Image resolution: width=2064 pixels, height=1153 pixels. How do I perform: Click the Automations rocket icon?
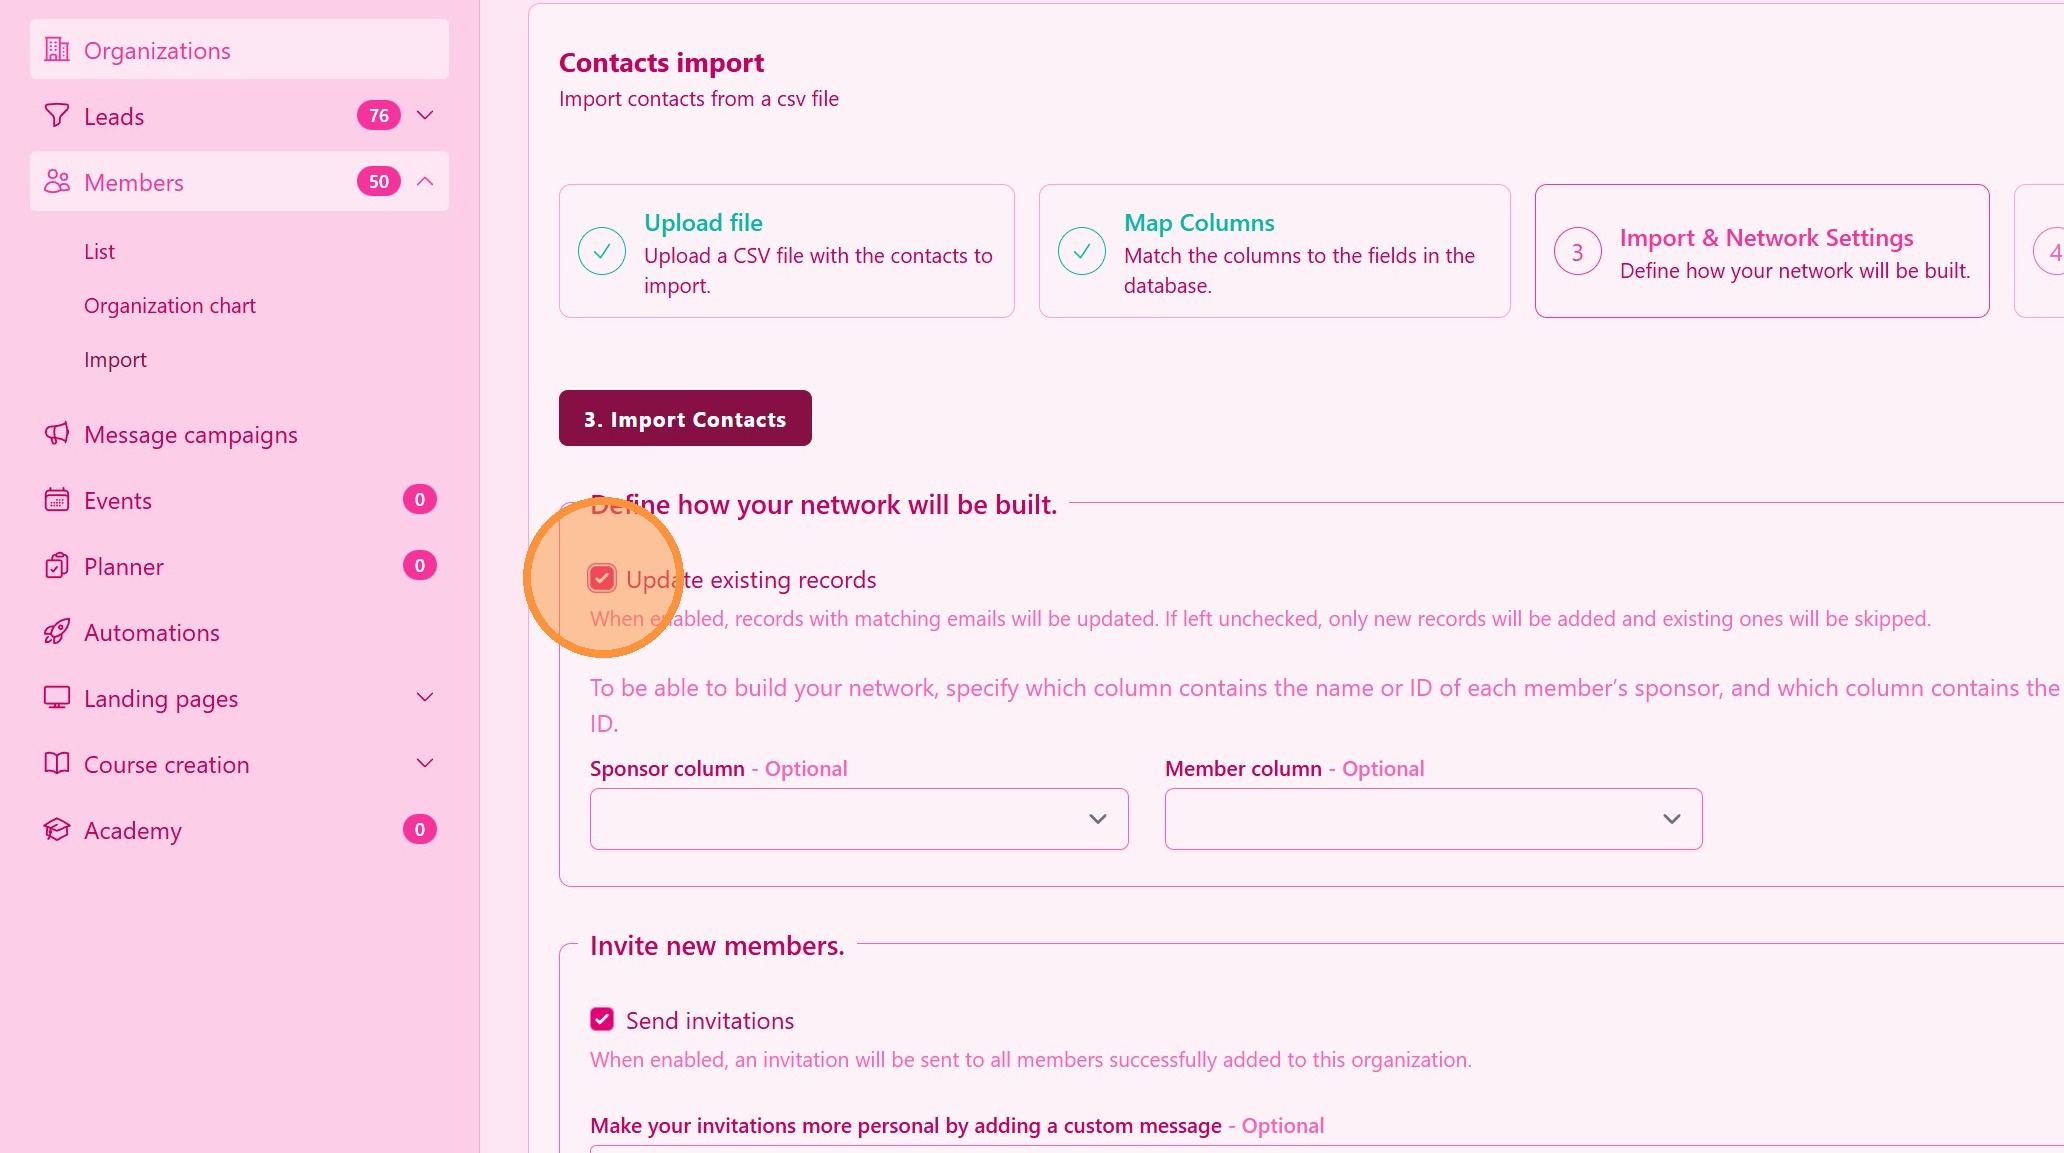pos(57,632)
